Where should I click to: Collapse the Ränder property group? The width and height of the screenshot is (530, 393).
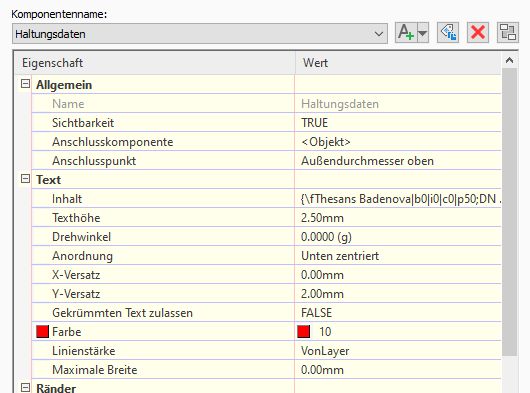click(x=25, y=387)
